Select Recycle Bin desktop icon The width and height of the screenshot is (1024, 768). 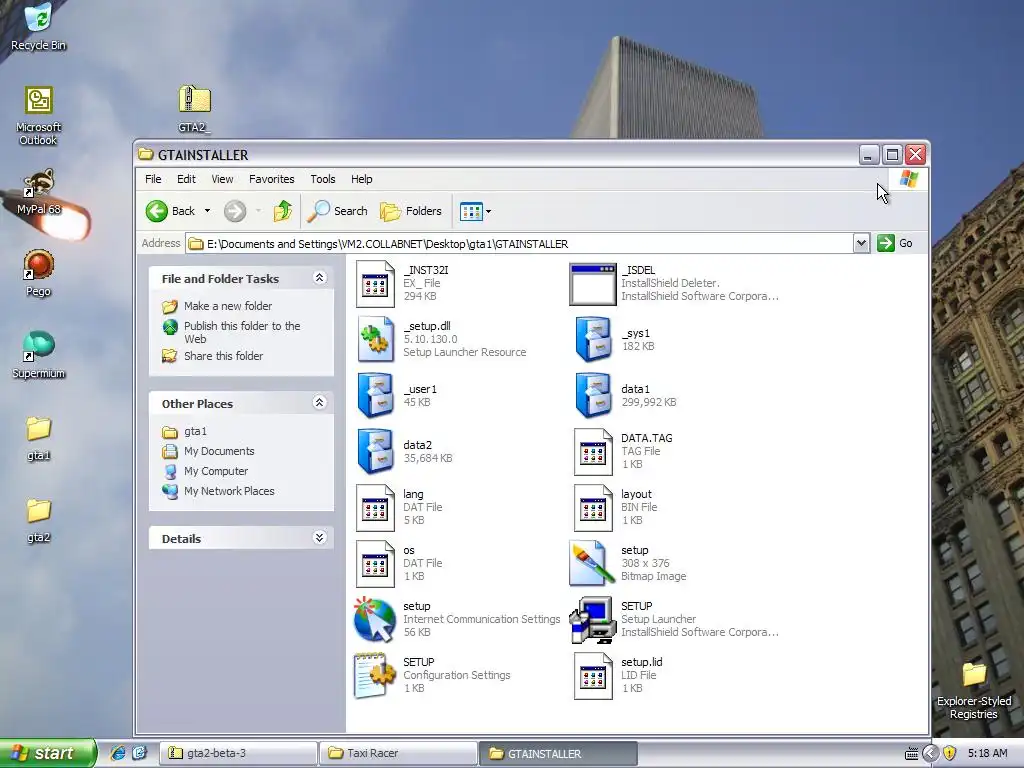(39, 26)
